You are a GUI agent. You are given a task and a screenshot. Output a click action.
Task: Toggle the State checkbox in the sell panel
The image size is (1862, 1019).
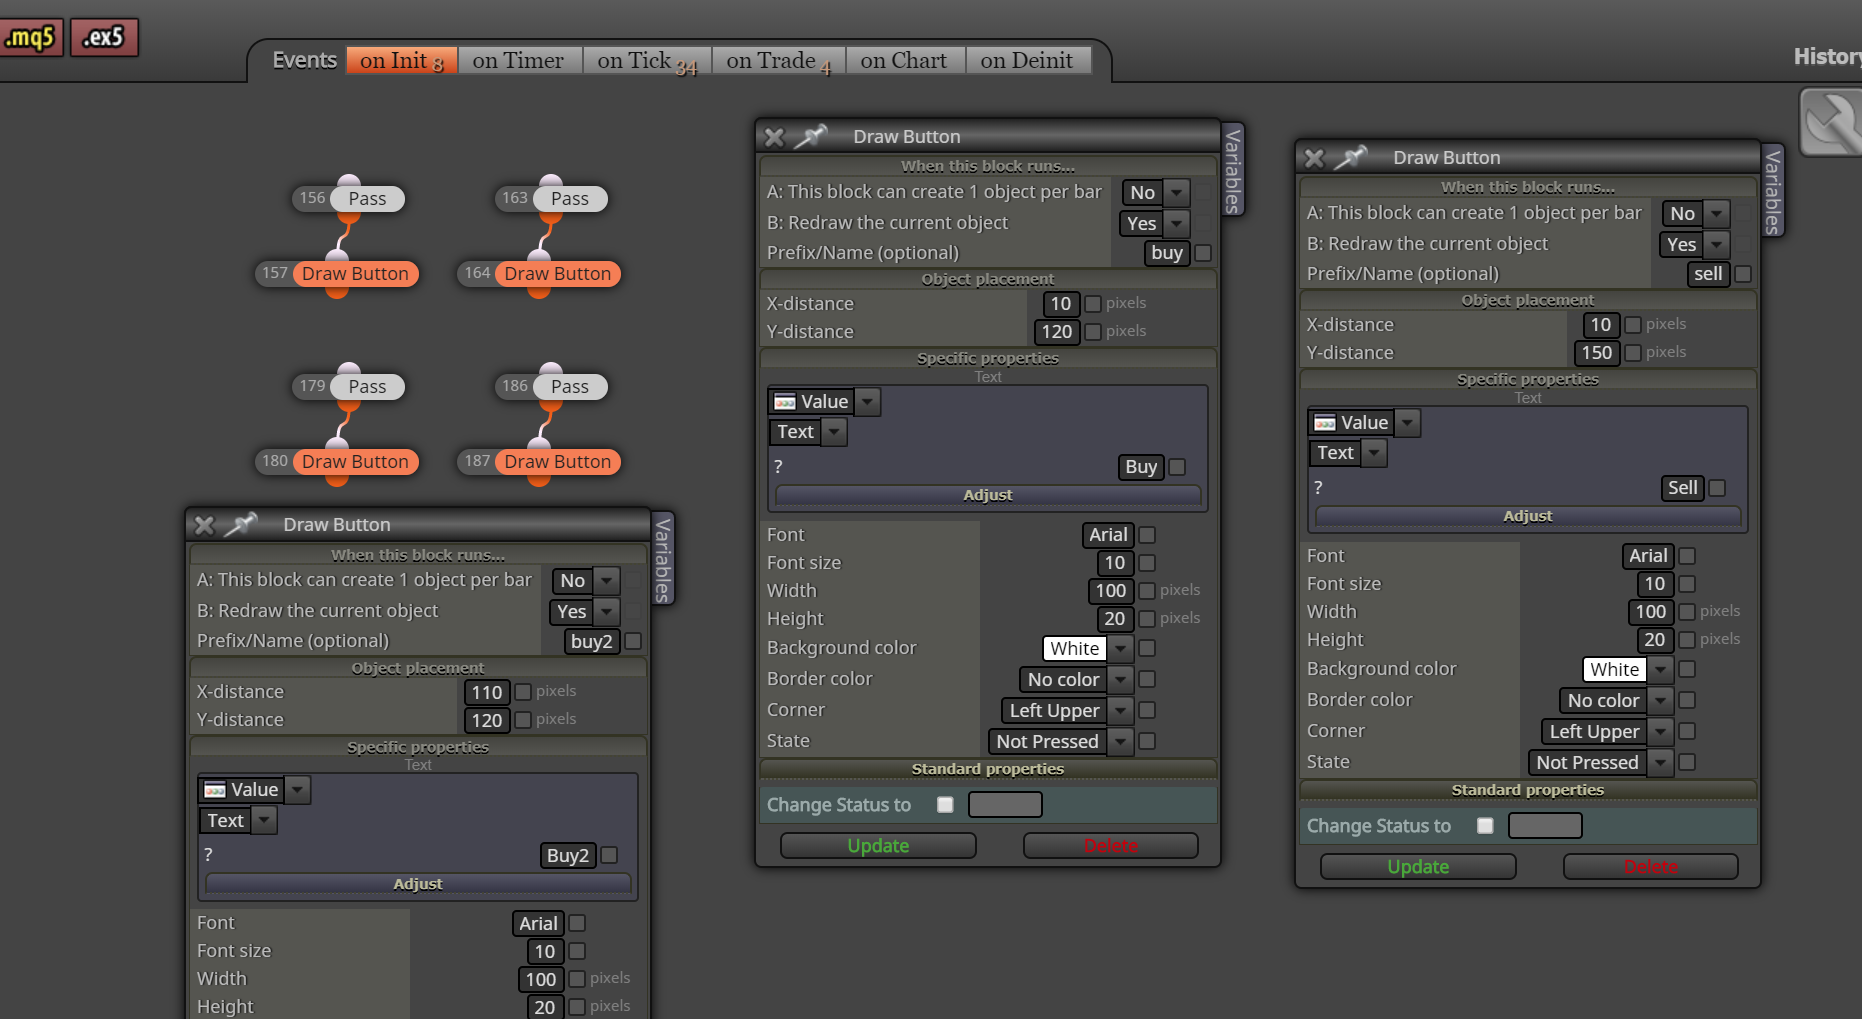pos(1687,762)
